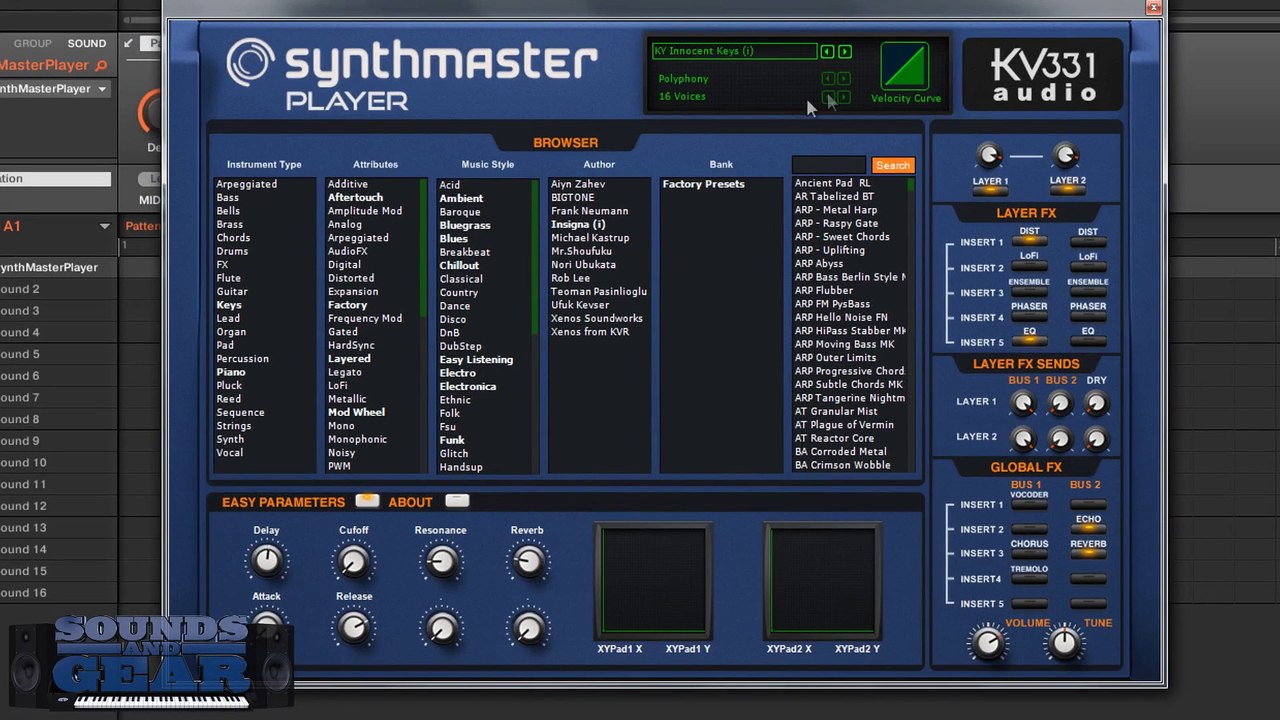Click the Reverb easy parameter knob
This screenshot has width=1280, height=720.
pyautogui.click(x=528, y=561)
